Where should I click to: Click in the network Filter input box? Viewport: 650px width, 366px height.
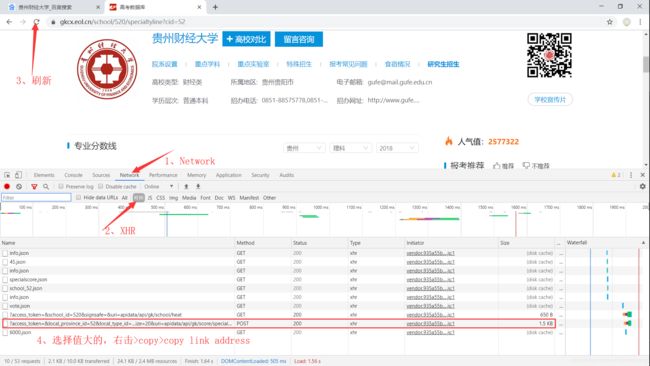36,198
